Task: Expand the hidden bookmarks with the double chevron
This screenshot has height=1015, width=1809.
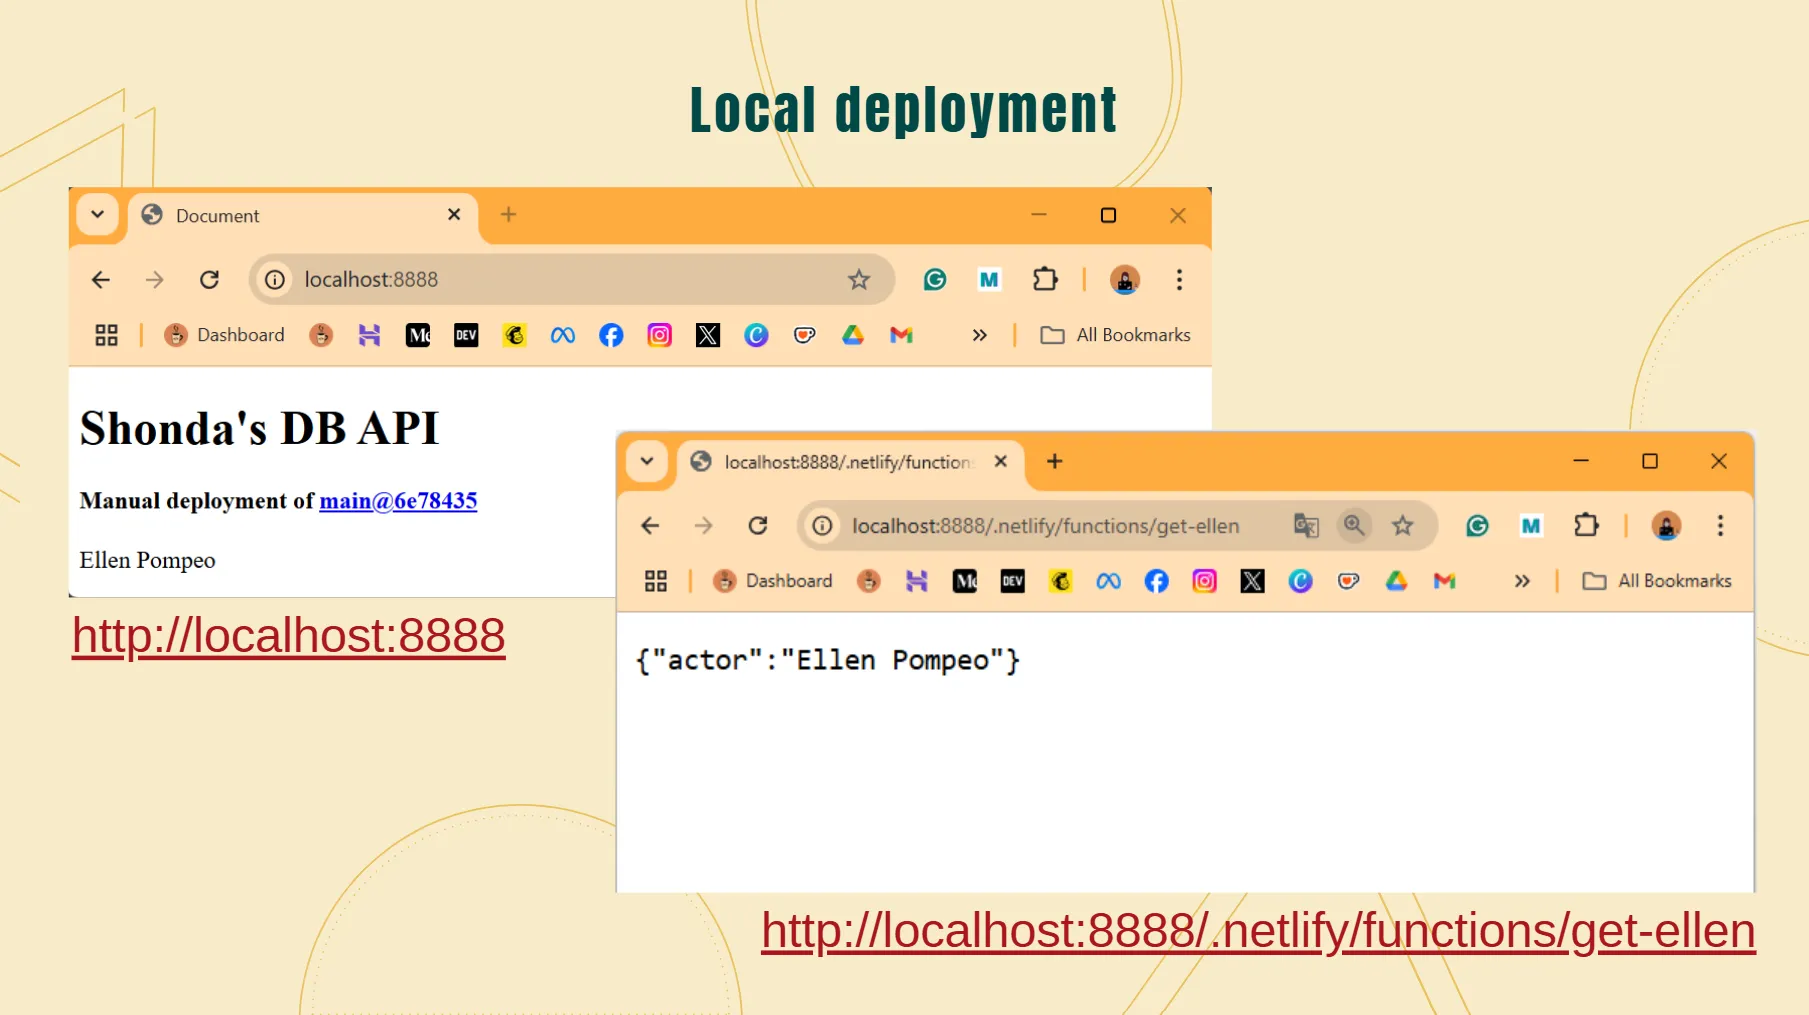Action: pos(1523,580)
